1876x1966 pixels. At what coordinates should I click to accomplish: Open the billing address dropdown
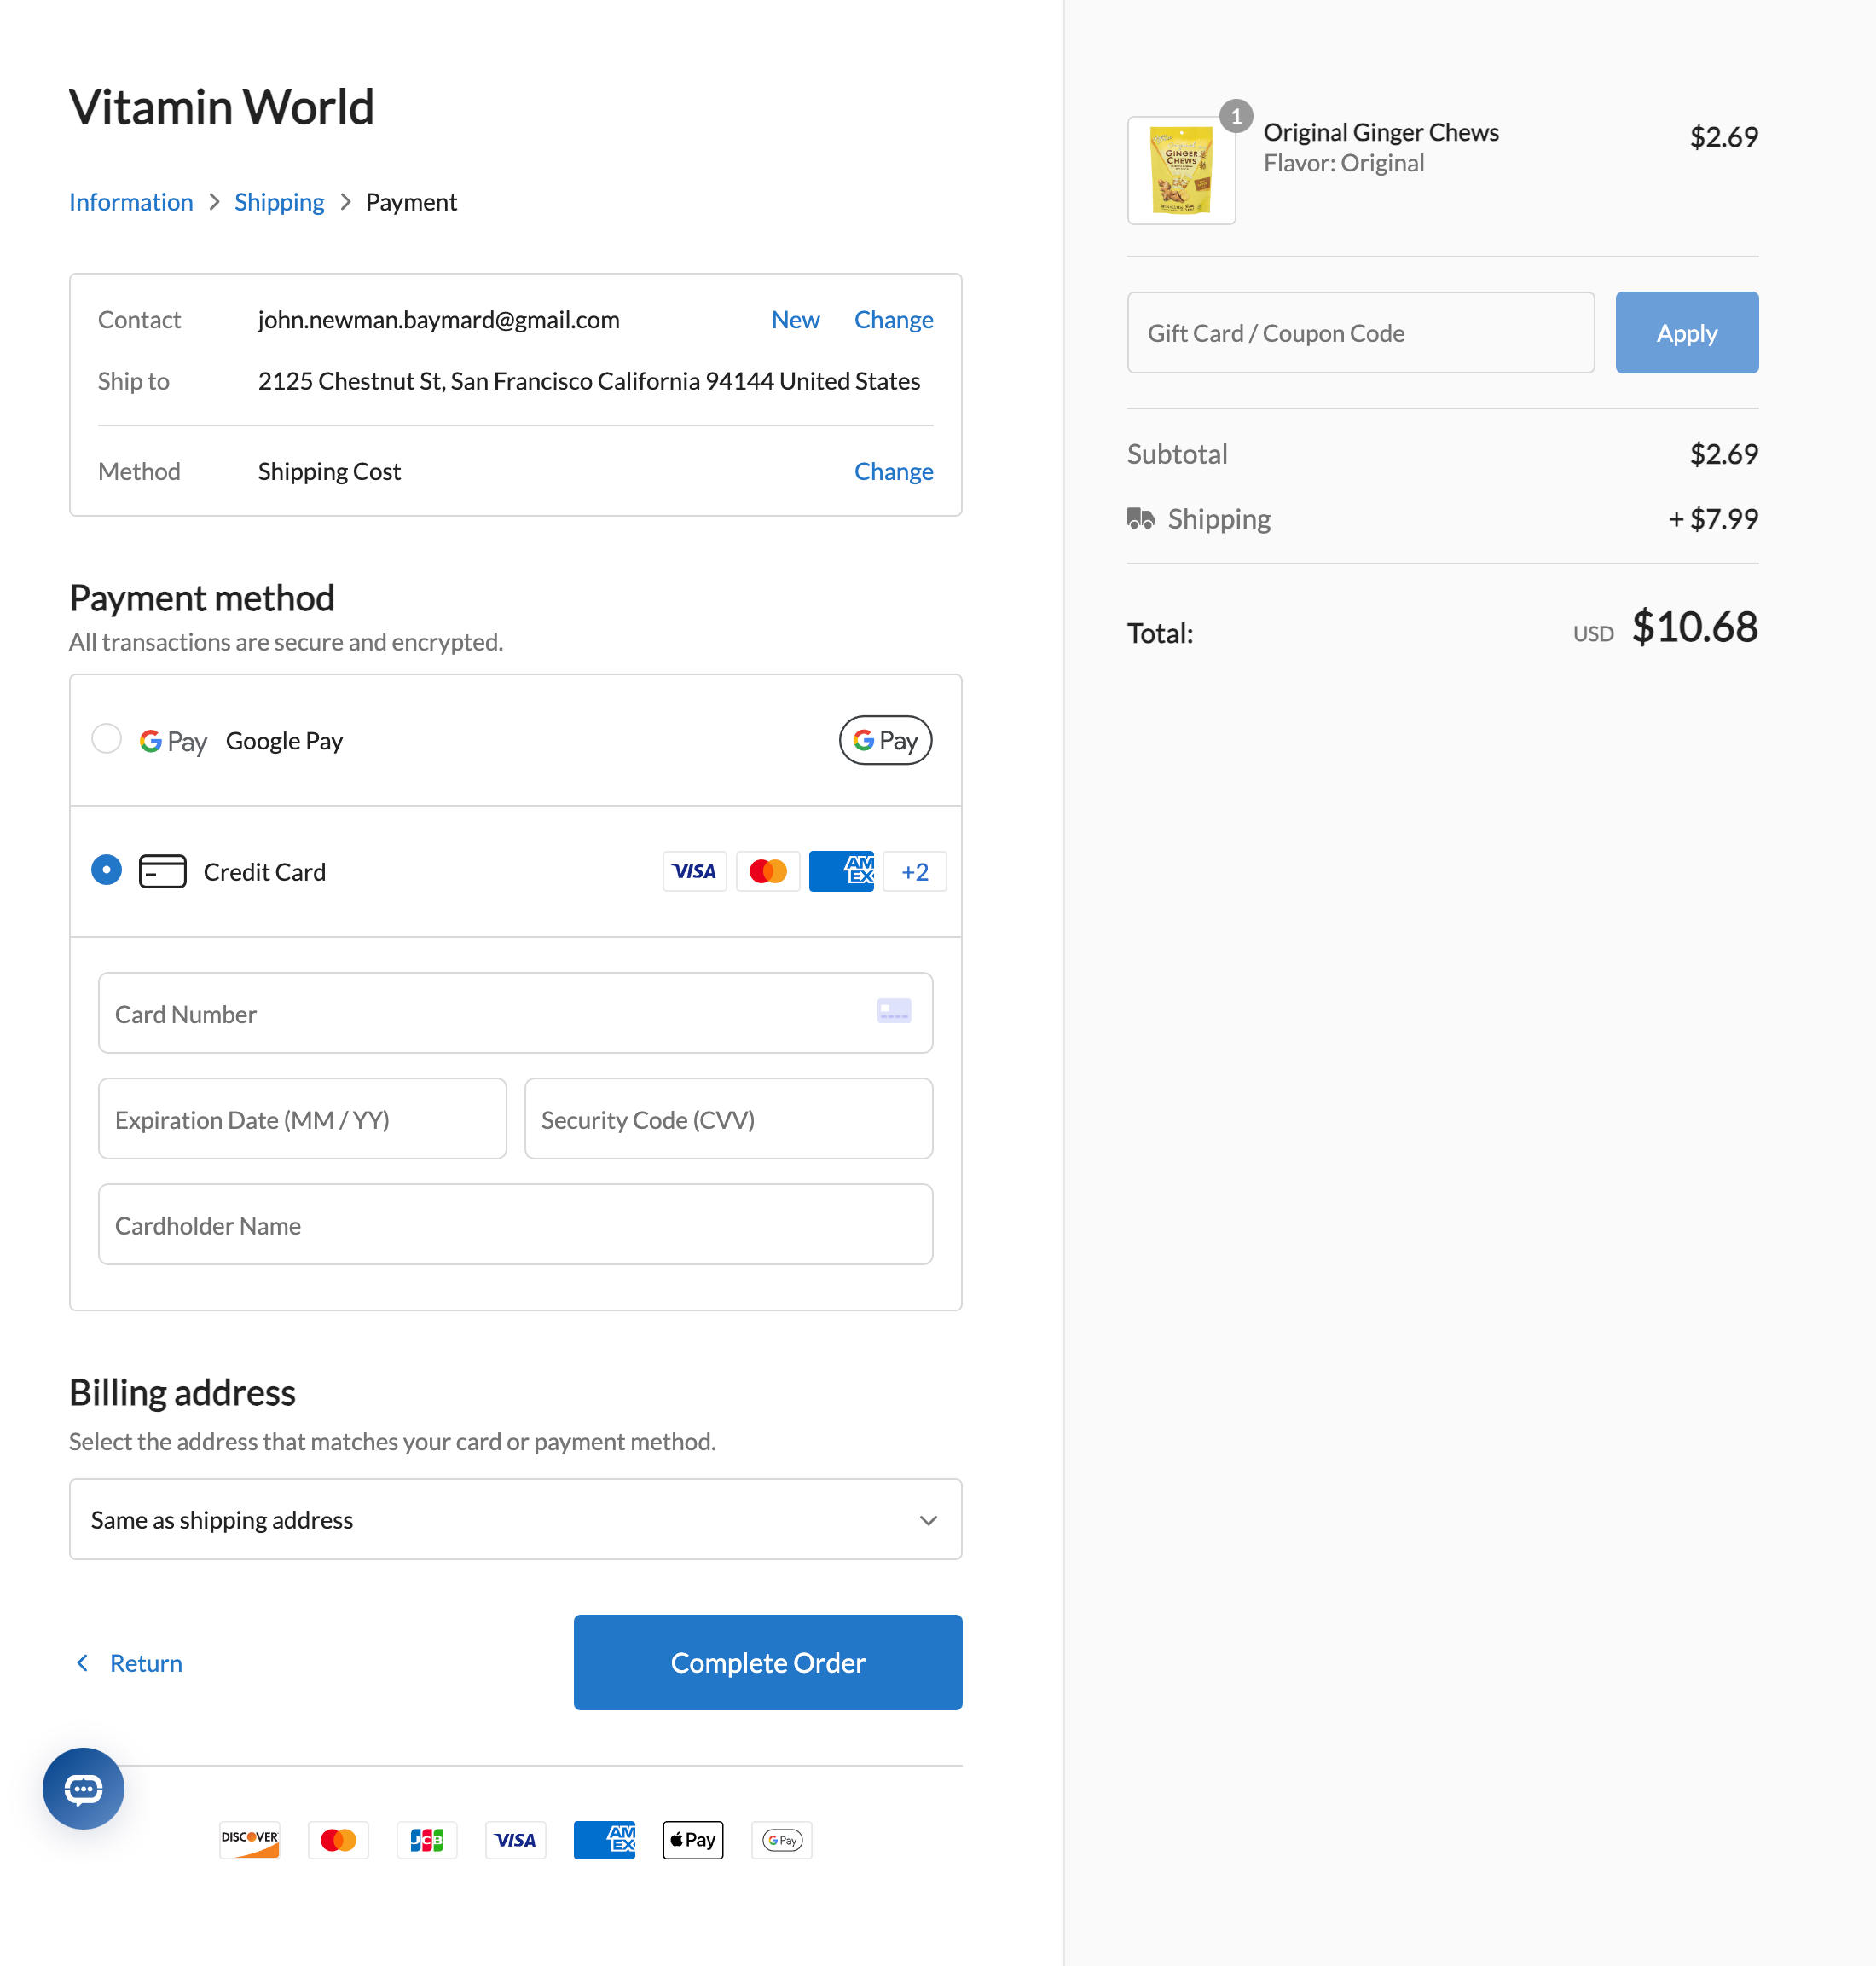click(515, 1519)
